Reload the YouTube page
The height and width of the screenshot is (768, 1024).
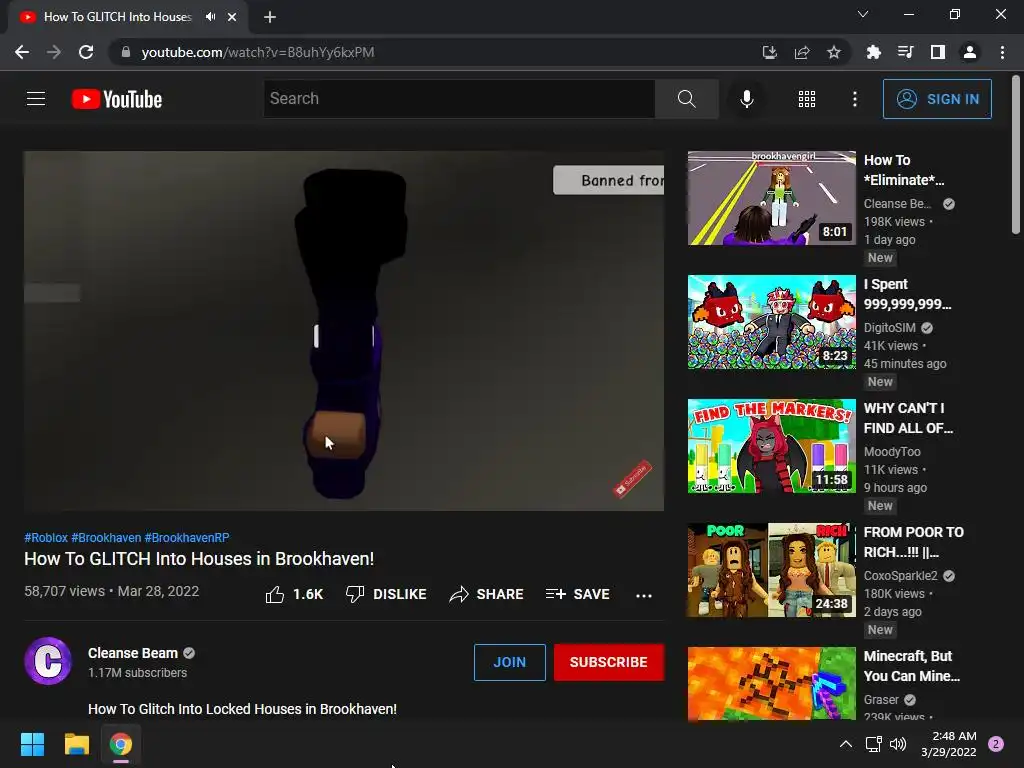(x=86, y=52)
